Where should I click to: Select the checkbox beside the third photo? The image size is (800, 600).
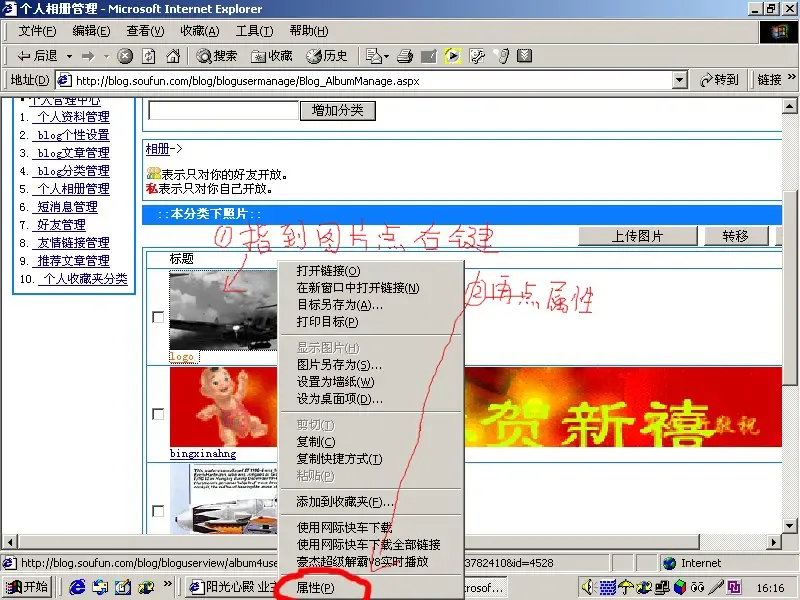pyautogui.click(x=157, y=511)
